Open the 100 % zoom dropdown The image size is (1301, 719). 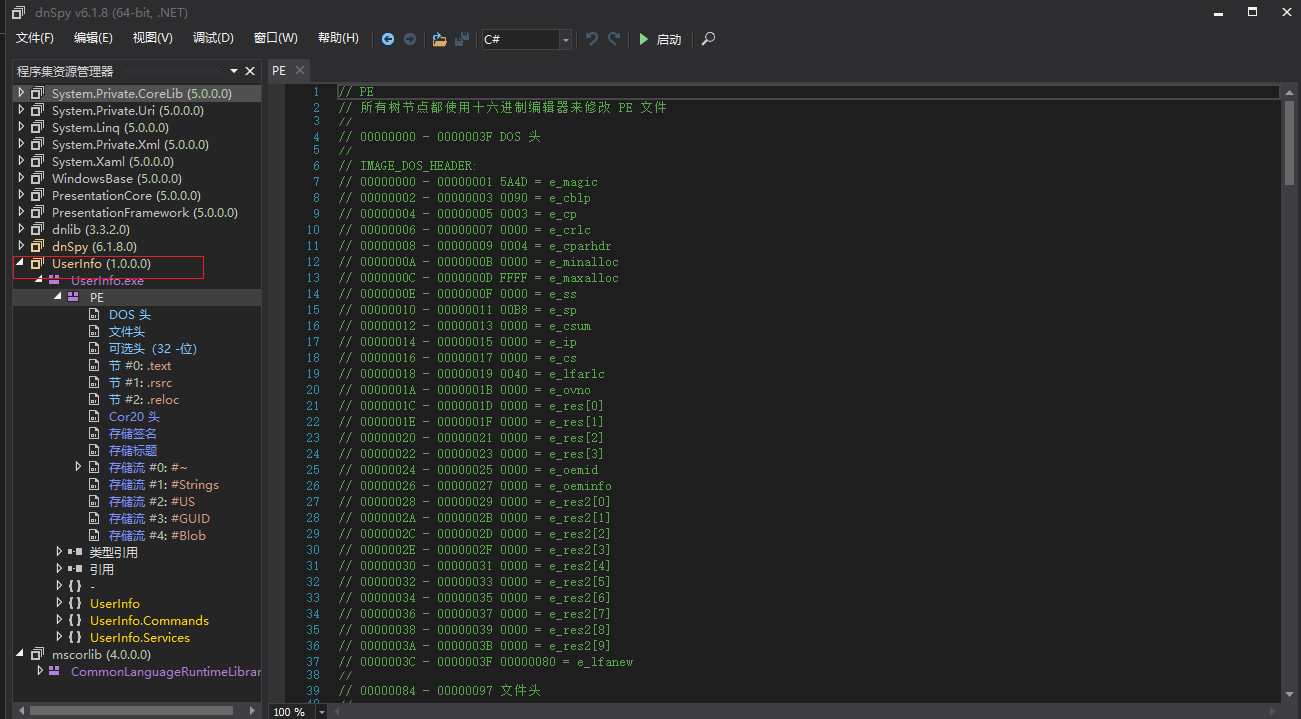pos(321,711)
